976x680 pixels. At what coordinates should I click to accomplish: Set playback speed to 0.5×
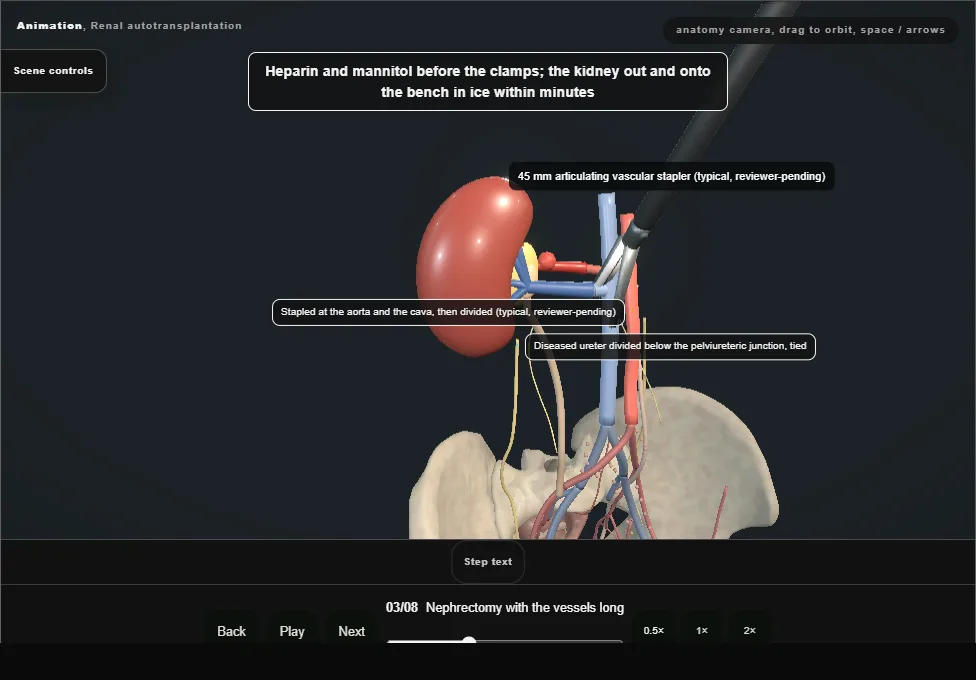pyautogui.click(x=654, y=630)
